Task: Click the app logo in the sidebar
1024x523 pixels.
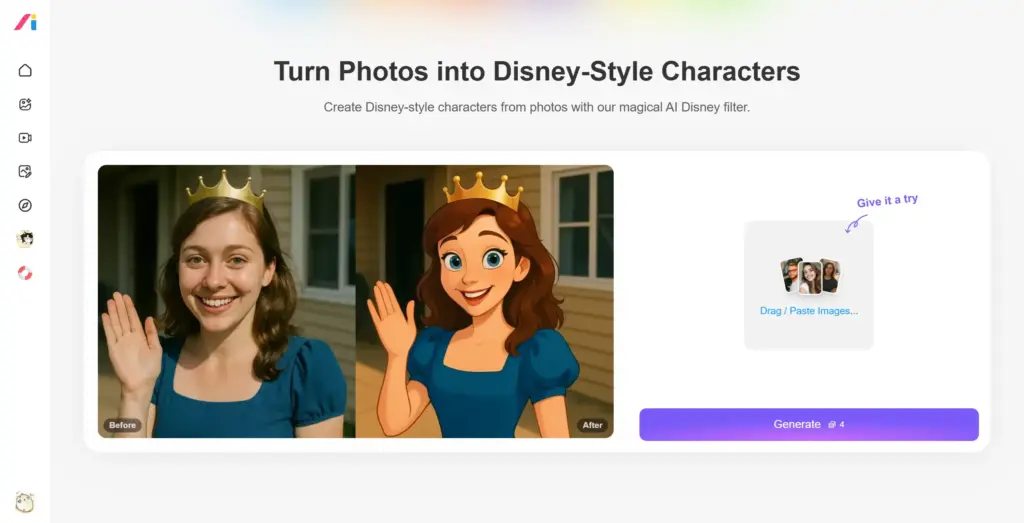Action: point(25,22)
